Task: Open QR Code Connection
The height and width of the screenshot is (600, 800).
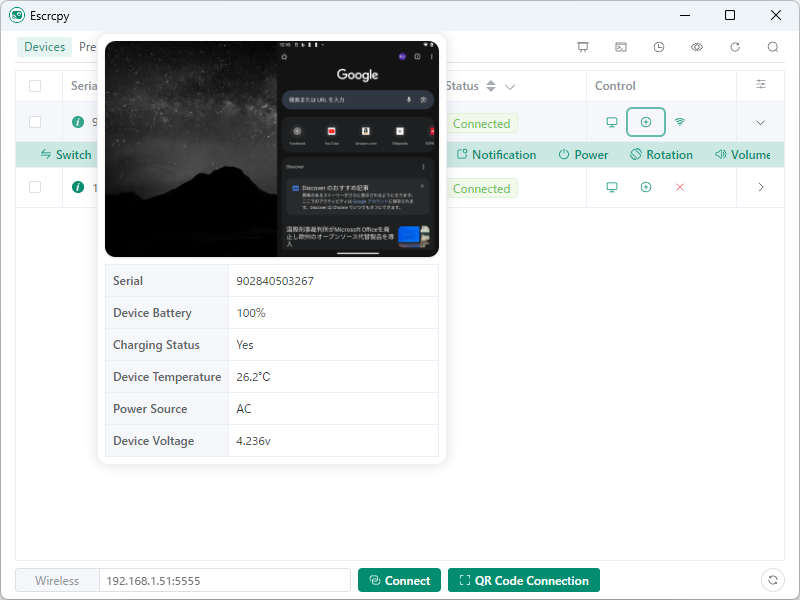Action: coord(523,581)
